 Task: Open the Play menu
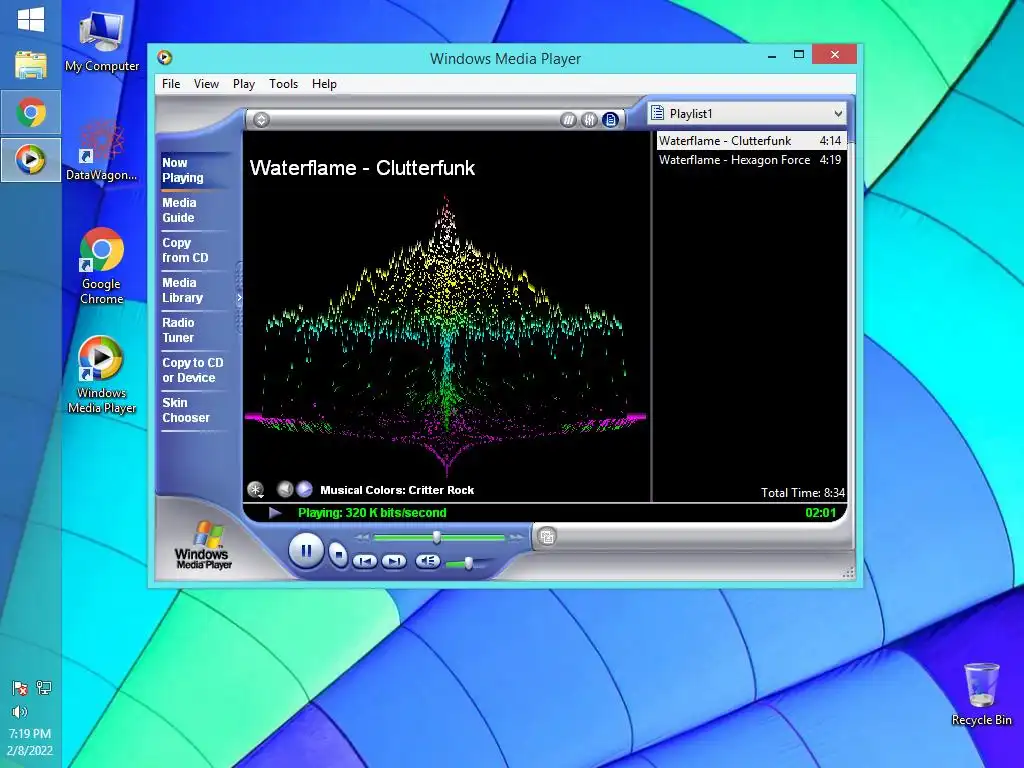(x=244, y=84)
